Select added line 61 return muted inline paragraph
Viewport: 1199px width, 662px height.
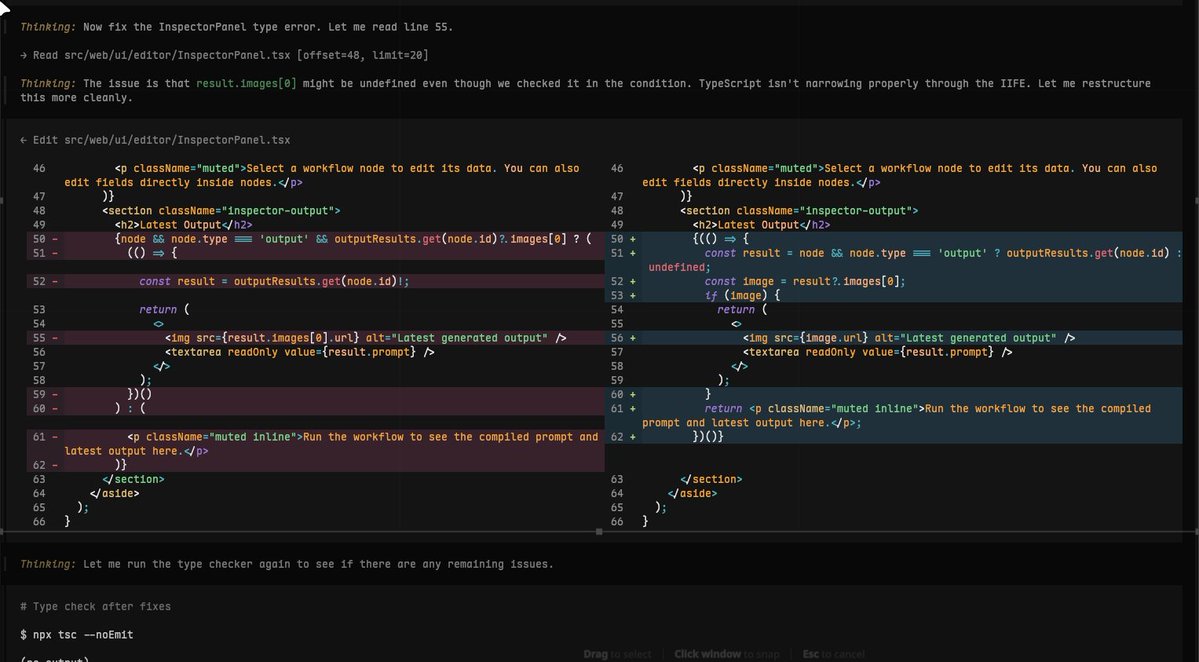(894, 416)
